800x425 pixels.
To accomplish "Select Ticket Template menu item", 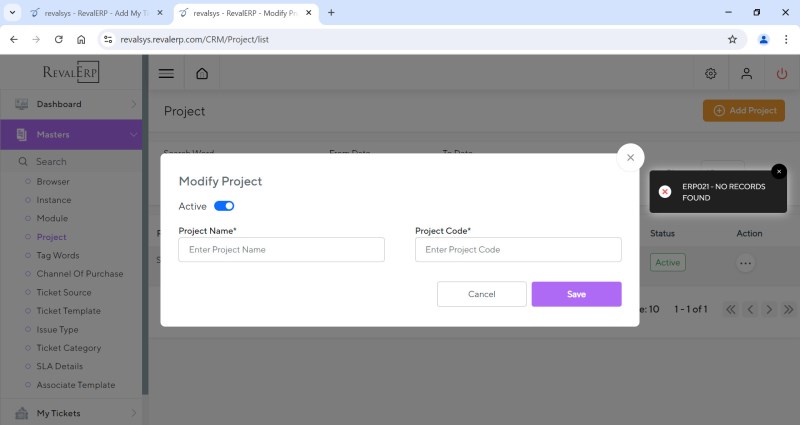I will (68, 311).
